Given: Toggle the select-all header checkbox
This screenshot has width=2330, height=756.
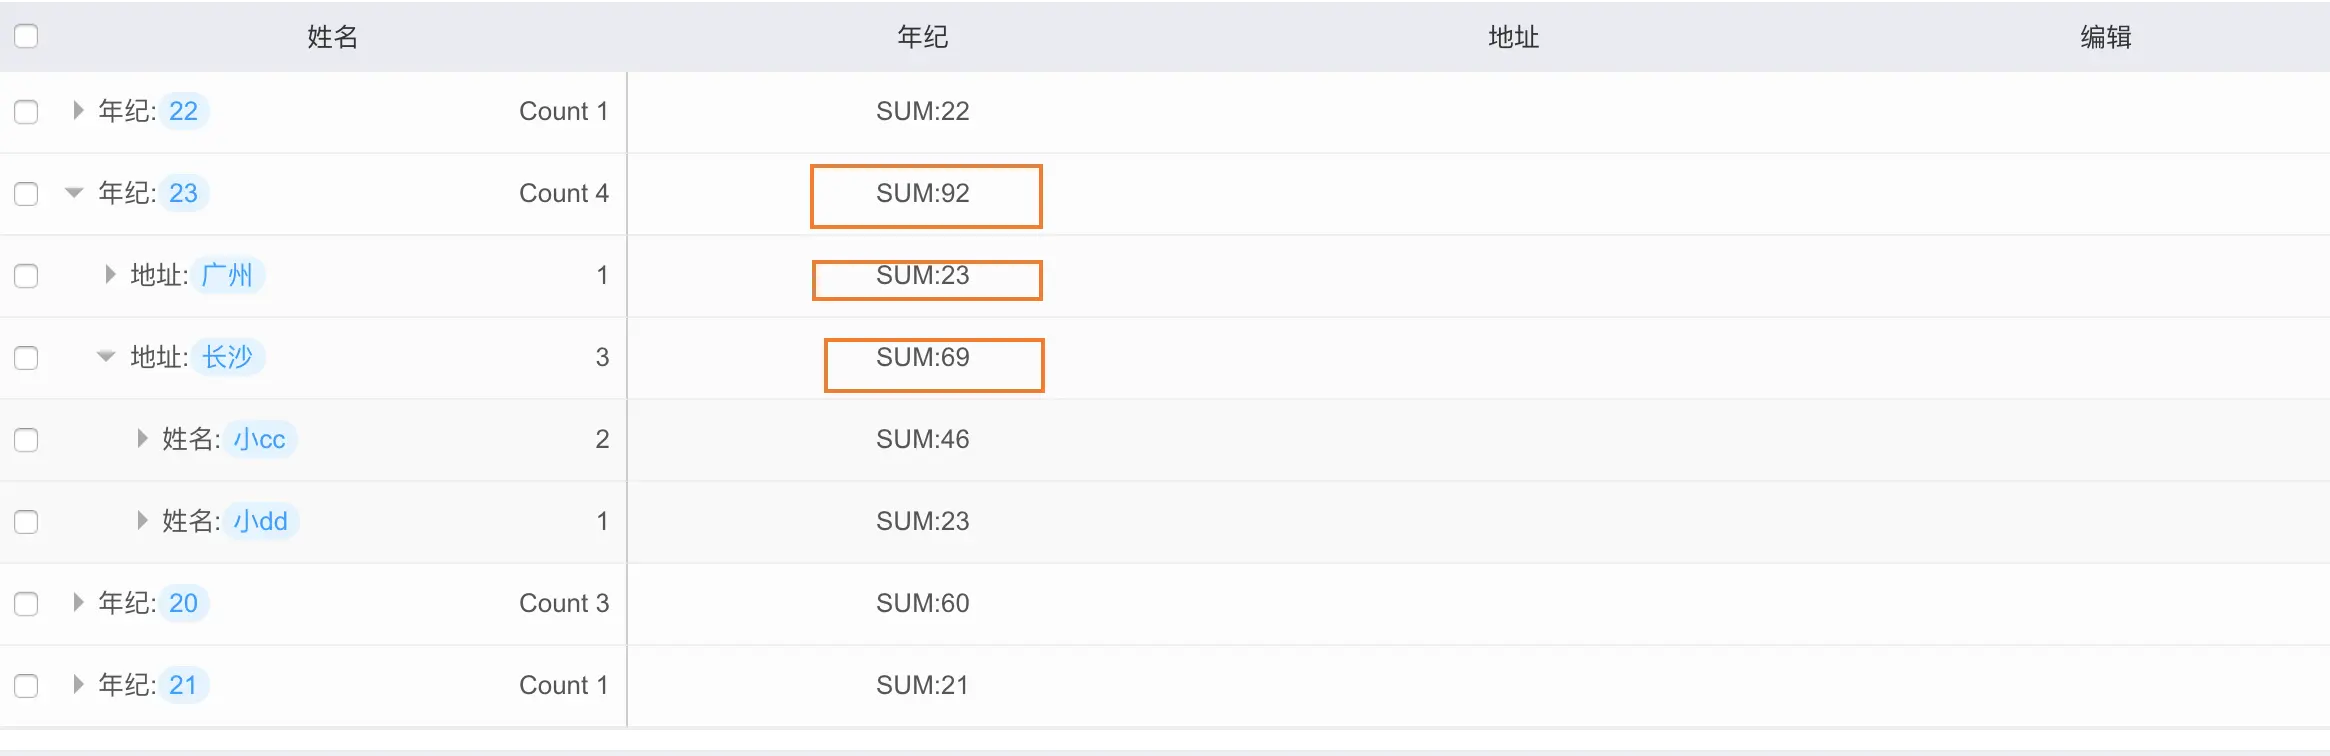Looking at the screenshot, I should click(x=26, y=37).
